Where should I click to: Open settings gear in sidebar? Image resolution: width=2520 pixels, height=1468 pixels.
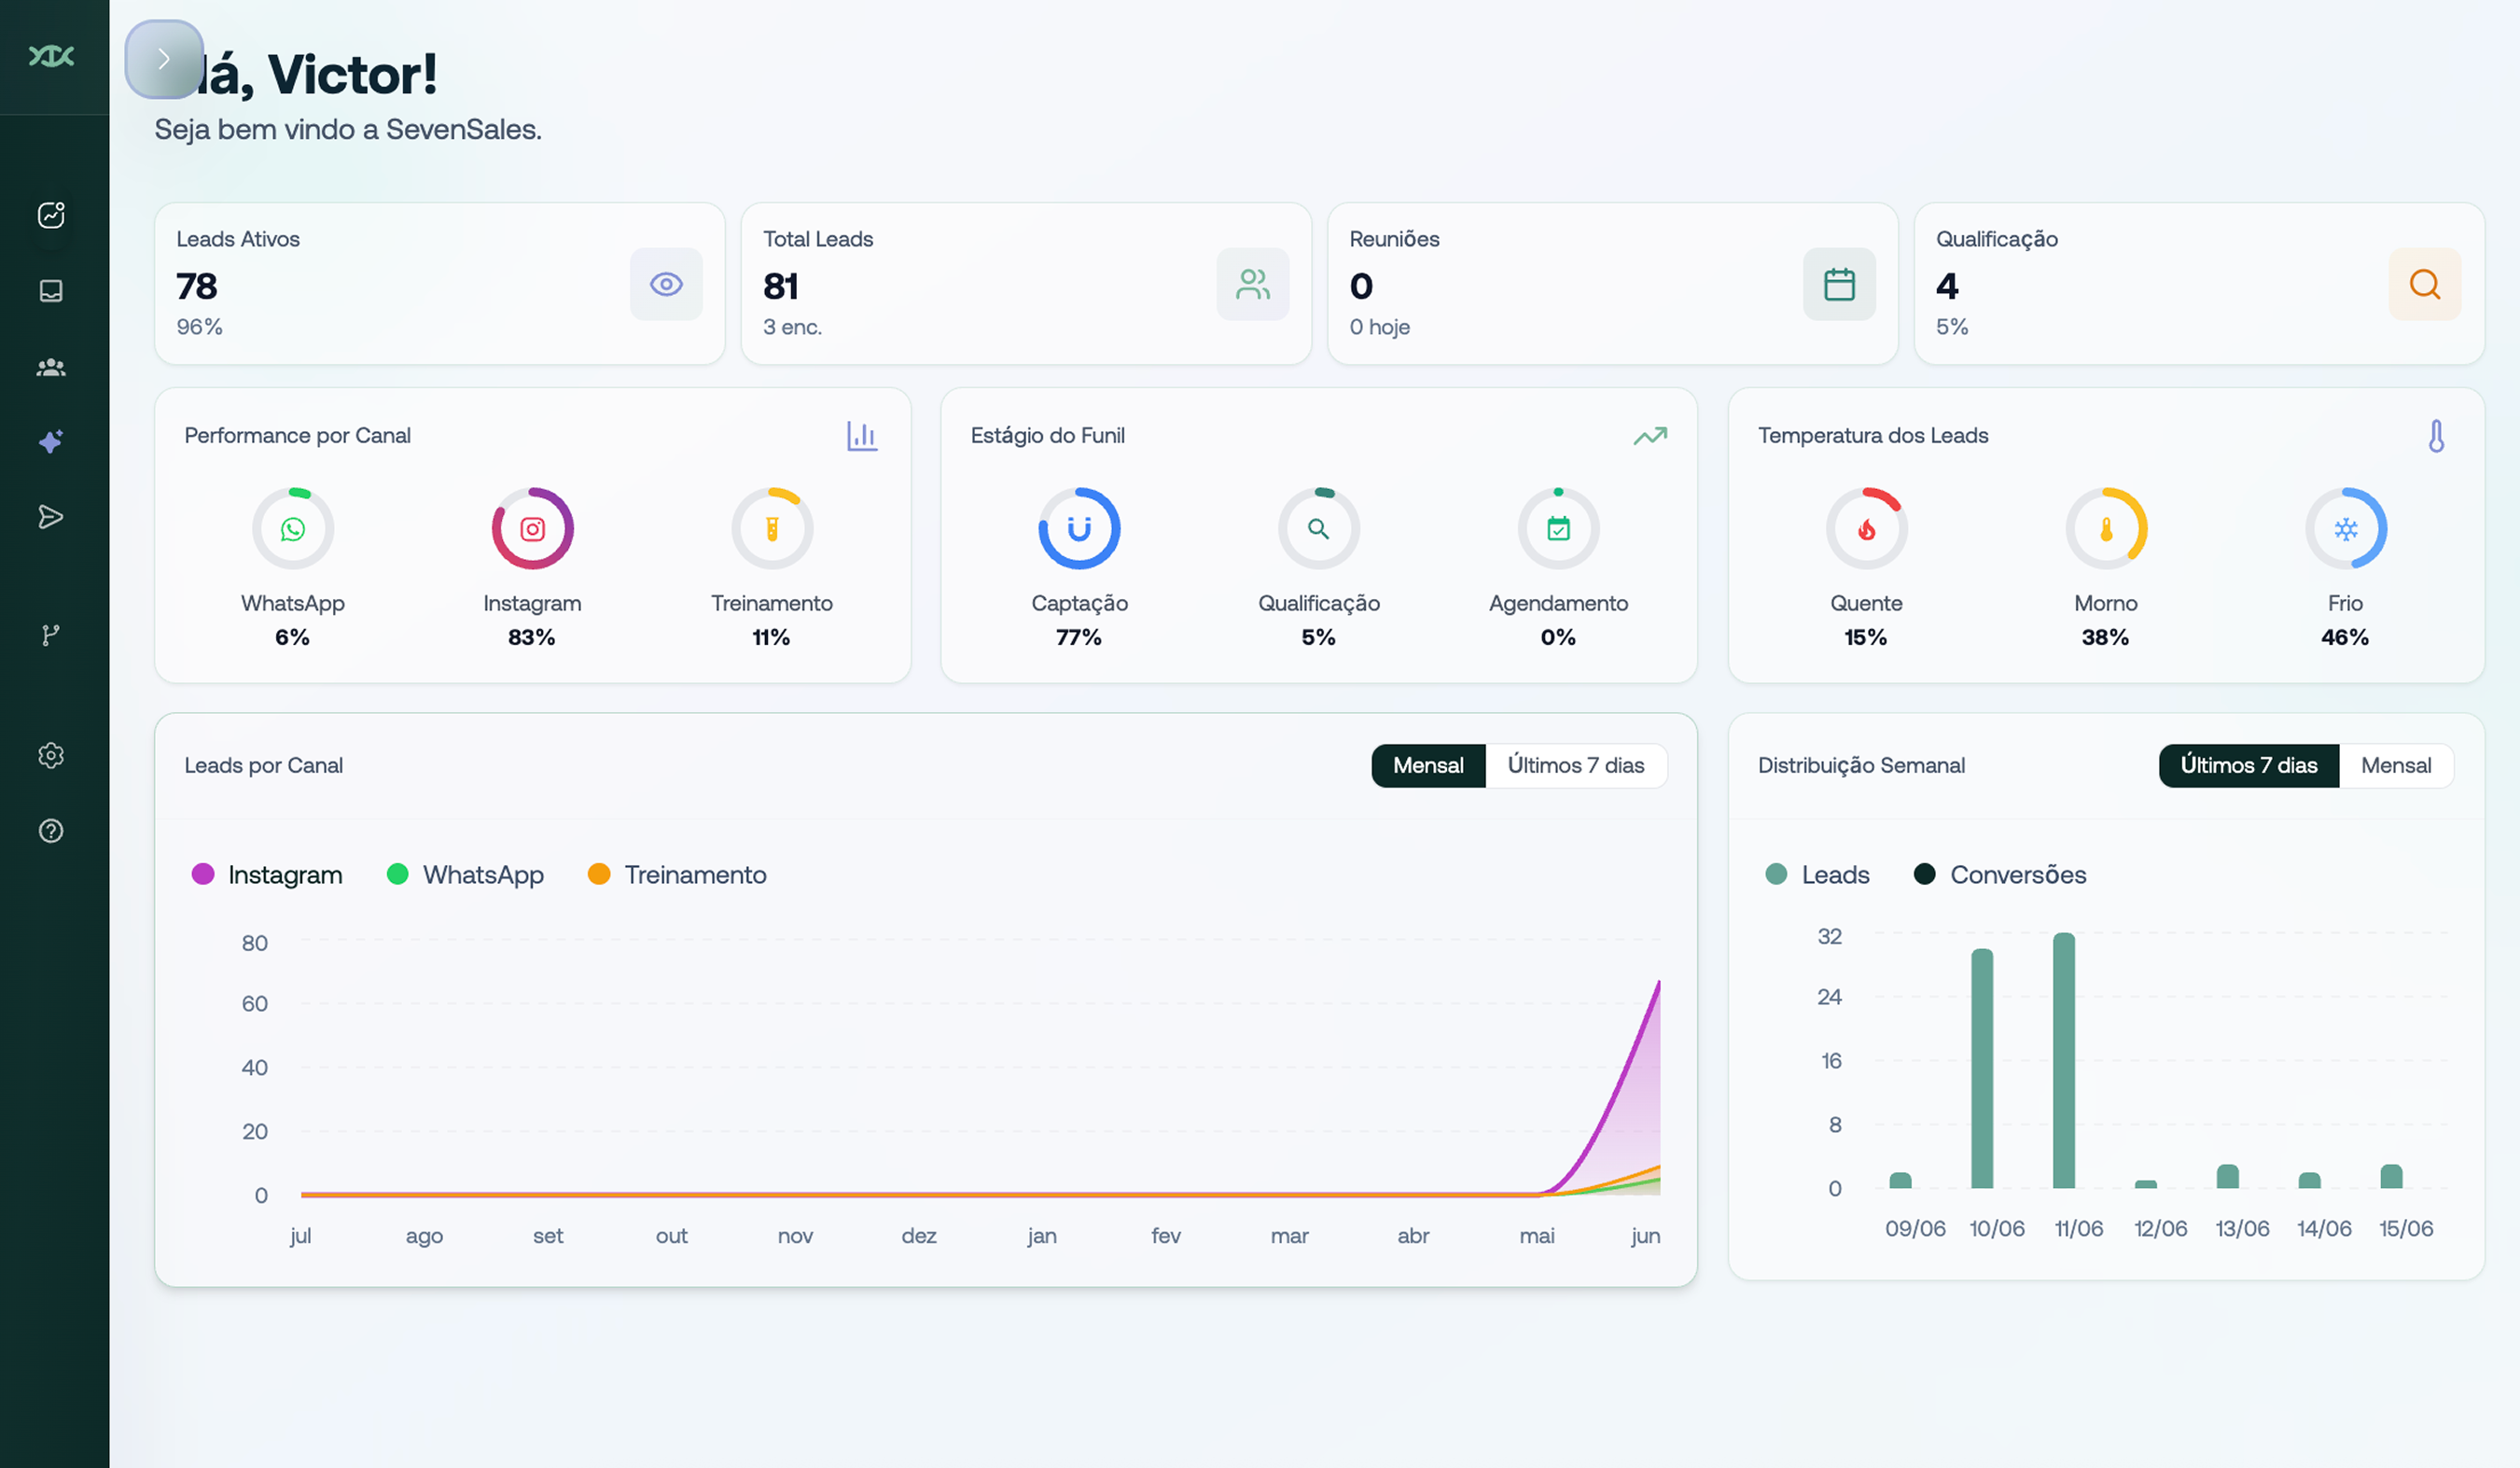point(51,755)
